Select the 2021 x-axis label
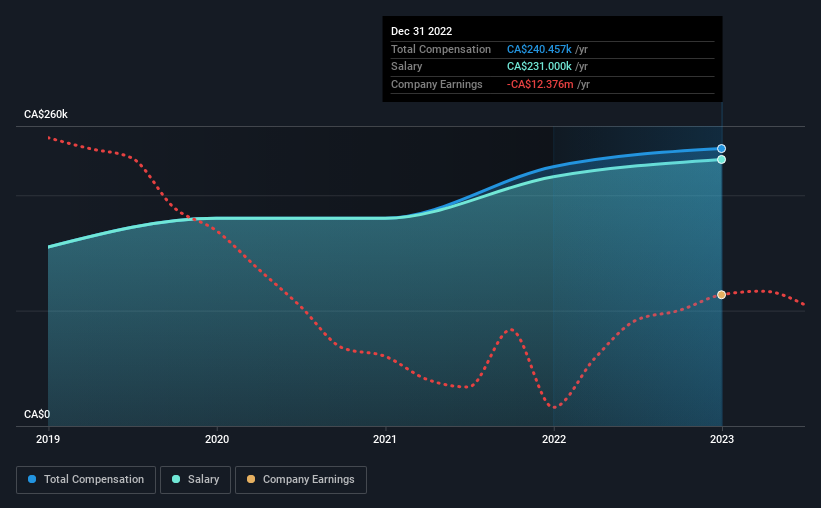 pyautogui.click(x=385, y=439)
